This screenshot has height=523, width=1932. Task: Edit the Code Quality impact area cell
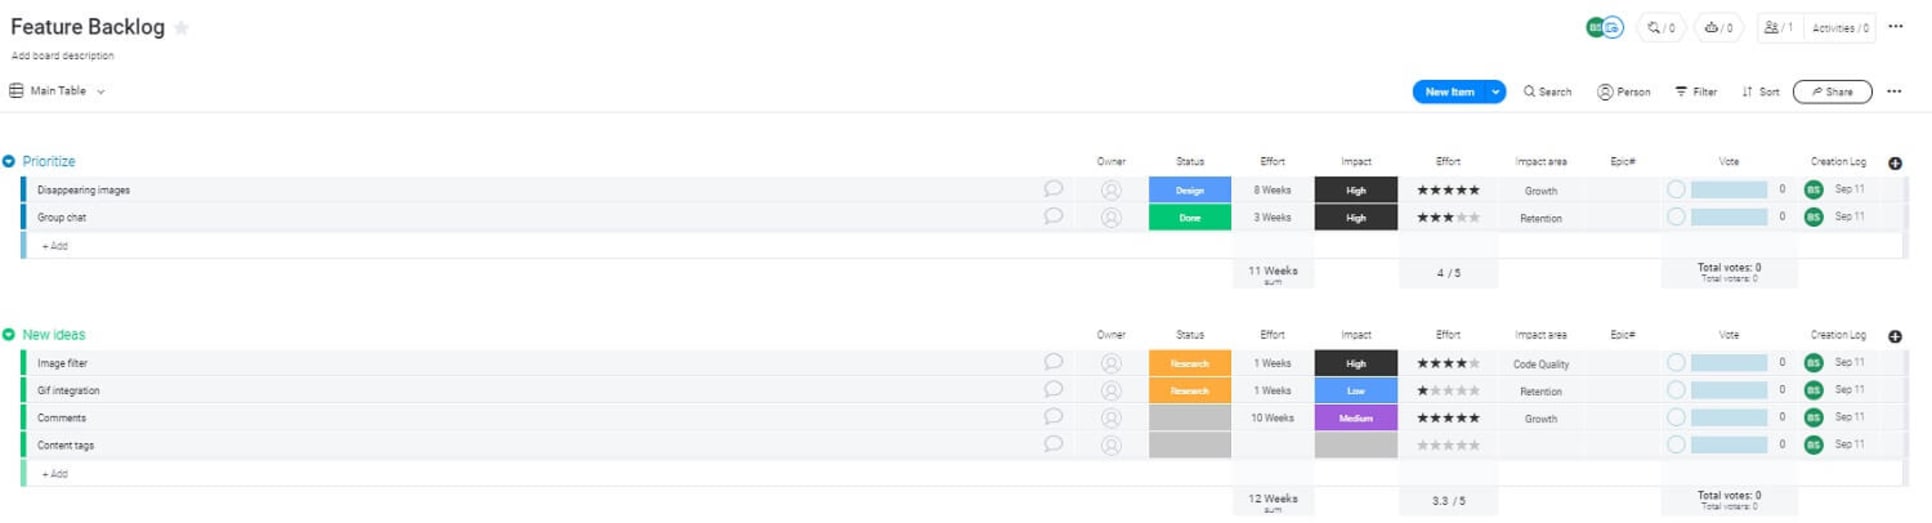click(1541, 364)
